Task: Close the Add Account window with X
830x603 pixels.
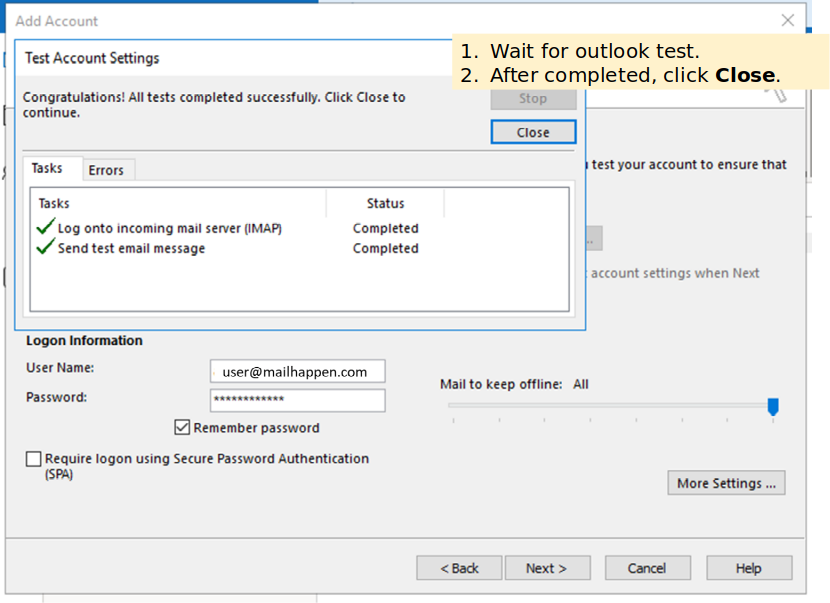Action: pos(788,21)
